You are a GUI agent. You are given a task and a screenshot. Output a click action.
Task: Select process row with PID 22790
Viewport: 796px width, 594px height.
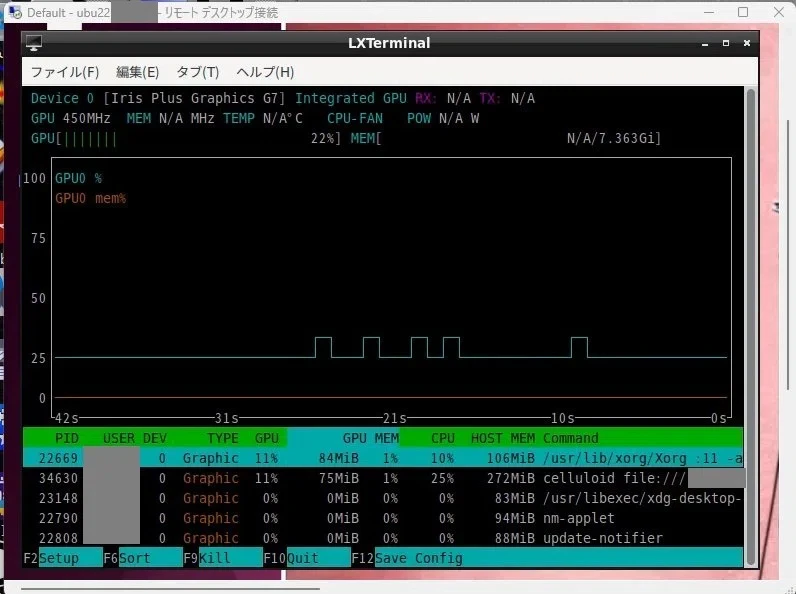pyautogui.click(x=383, y=518)
